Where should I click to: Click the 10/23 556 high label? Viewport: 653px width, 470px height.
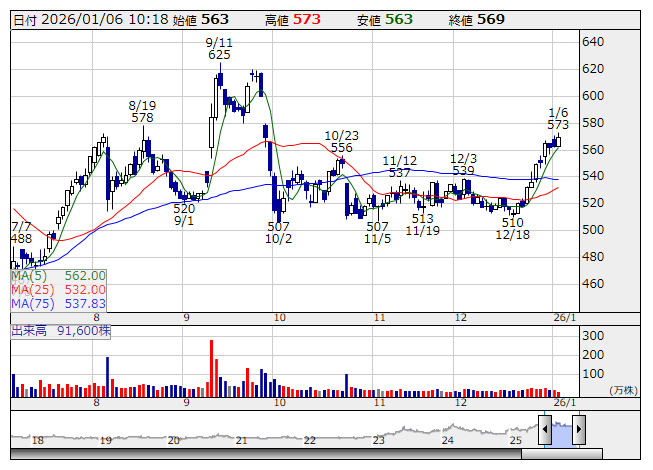pos(341,142)
